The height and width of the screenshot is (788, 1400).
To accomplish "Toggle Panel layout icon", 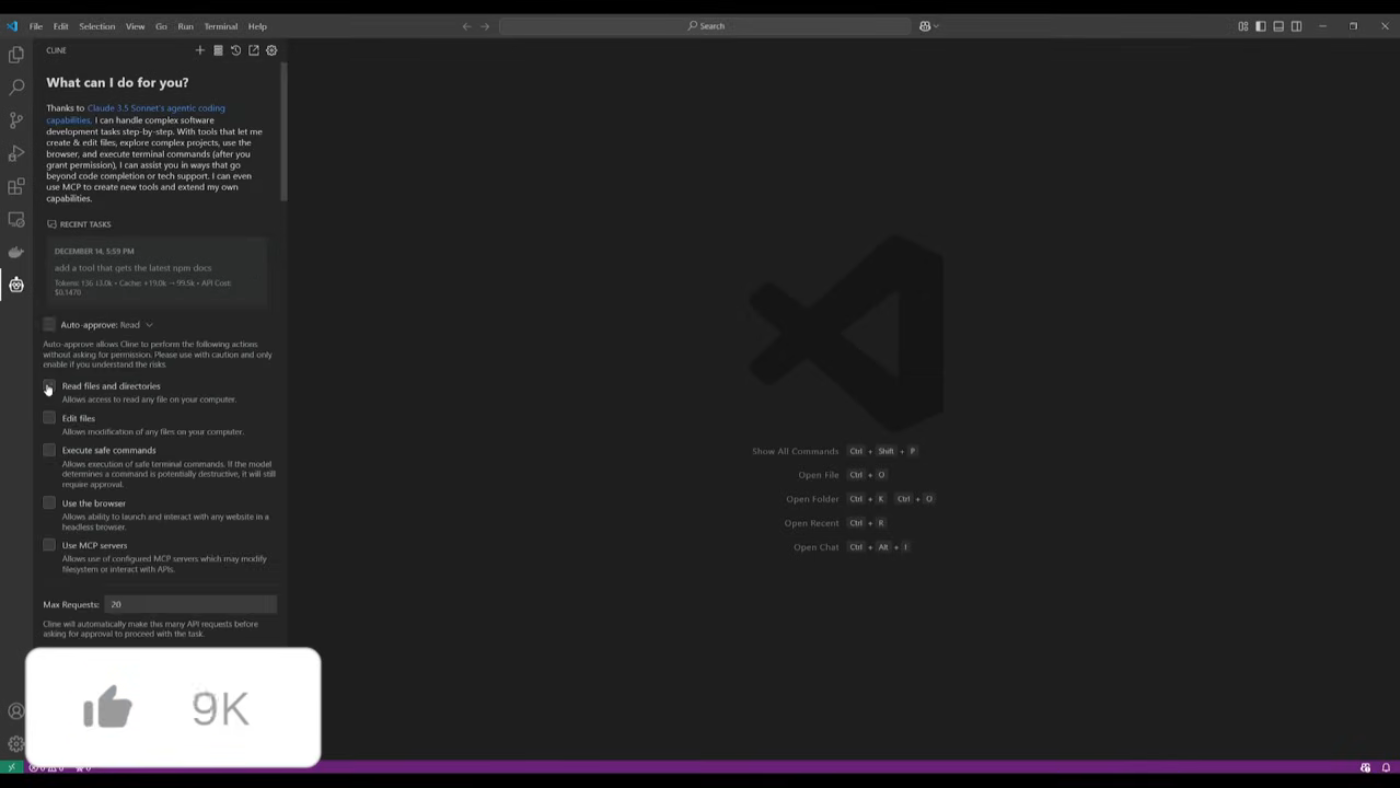I will tap(1278, 26).
